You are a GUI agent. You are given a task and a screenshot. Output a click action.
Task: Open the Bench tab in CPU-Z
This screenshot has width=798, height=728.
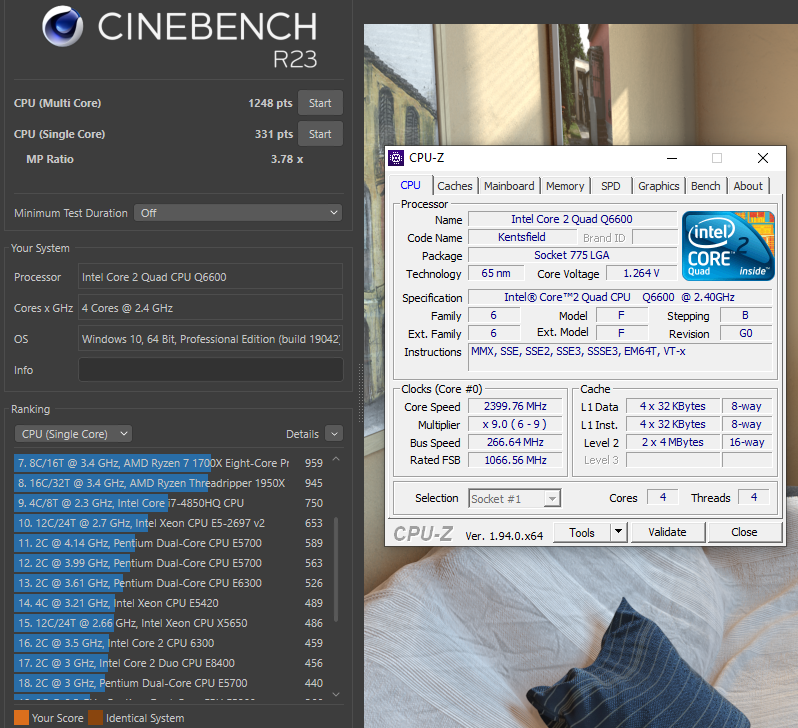click(705, 186)
